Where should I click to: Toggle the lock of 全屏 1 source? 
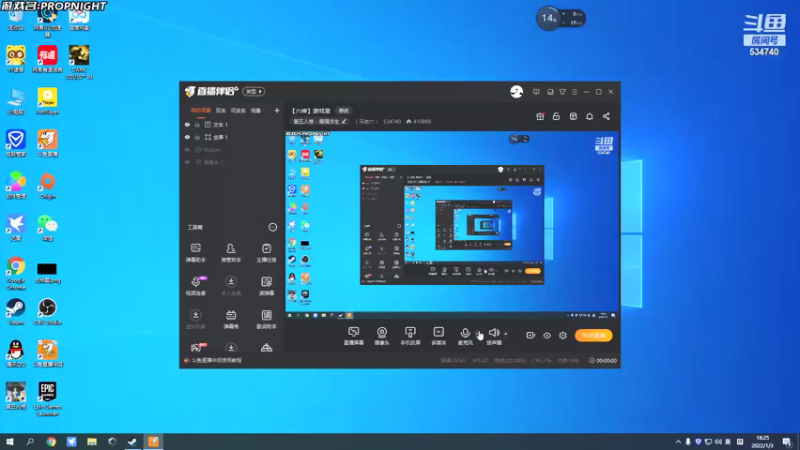(x=197, y=137)
